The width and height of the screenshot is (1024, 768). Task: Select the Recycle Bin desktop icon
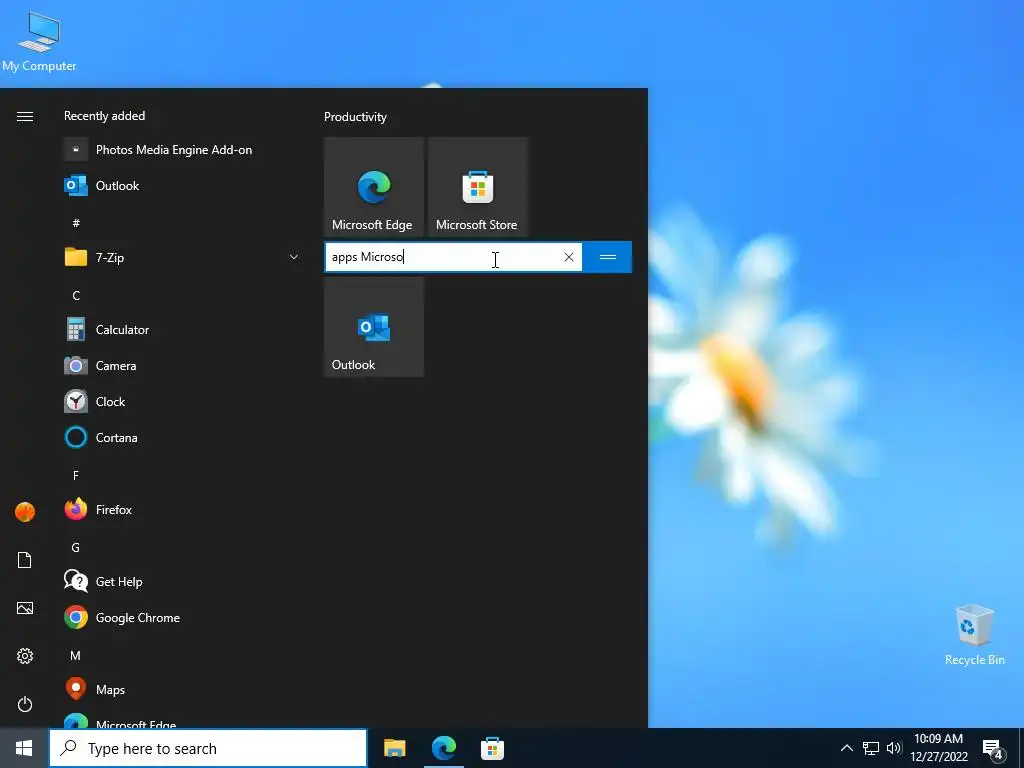coord(974,635)
